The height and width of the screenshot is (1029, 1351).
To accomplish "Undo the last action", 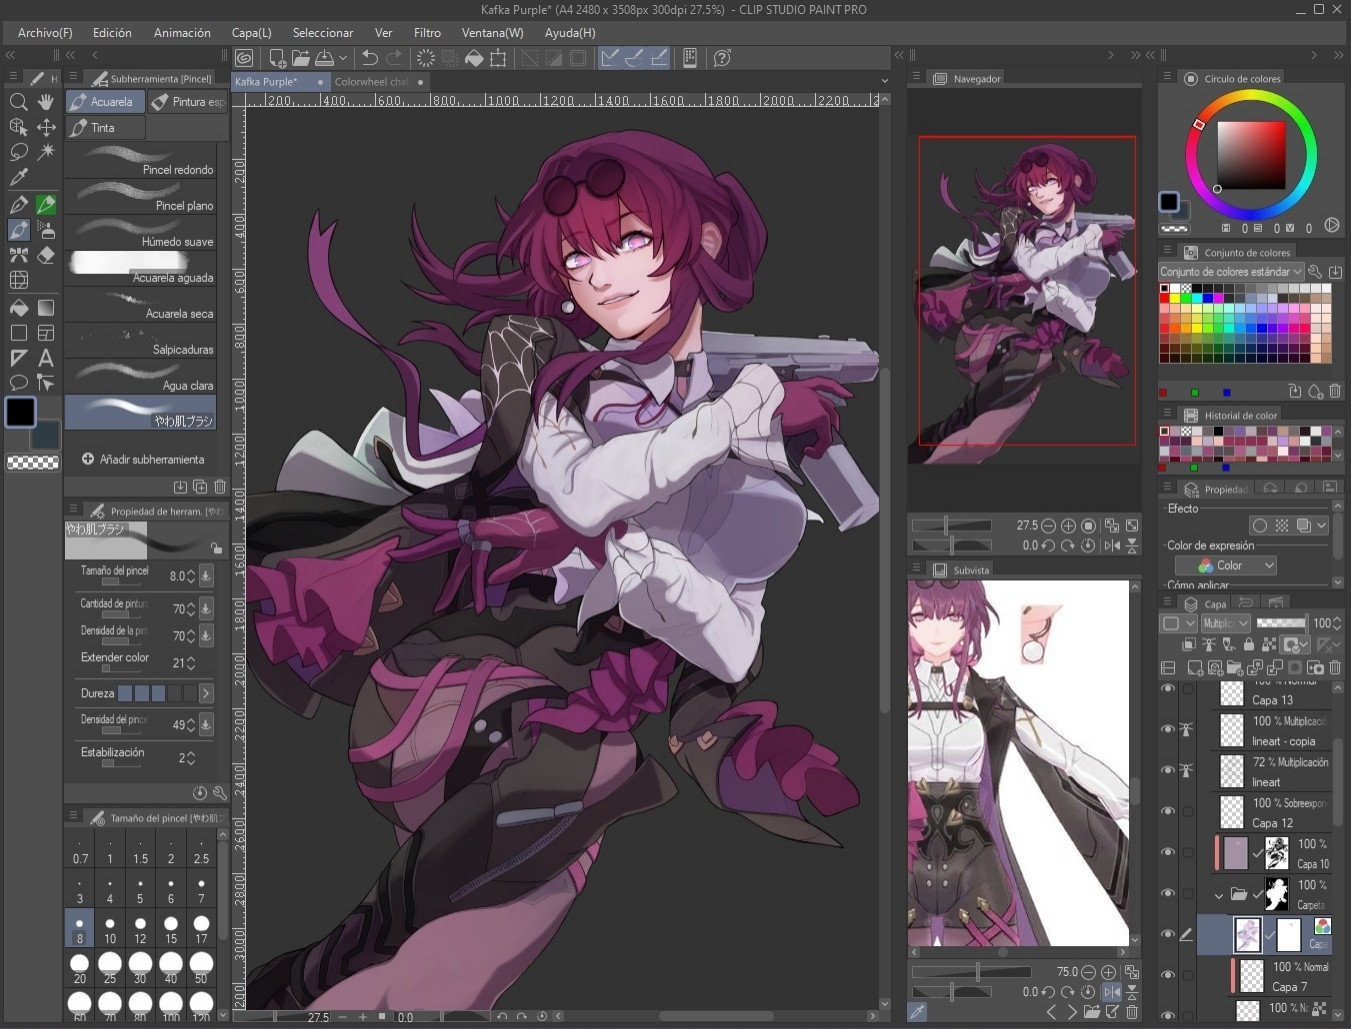I will 369,58.
